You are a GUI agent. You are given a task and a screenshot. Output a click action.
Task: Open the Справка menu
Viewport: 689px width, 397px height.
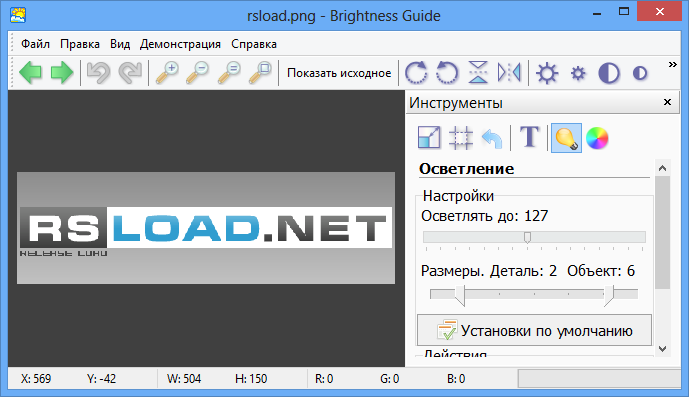coord(254,44)
